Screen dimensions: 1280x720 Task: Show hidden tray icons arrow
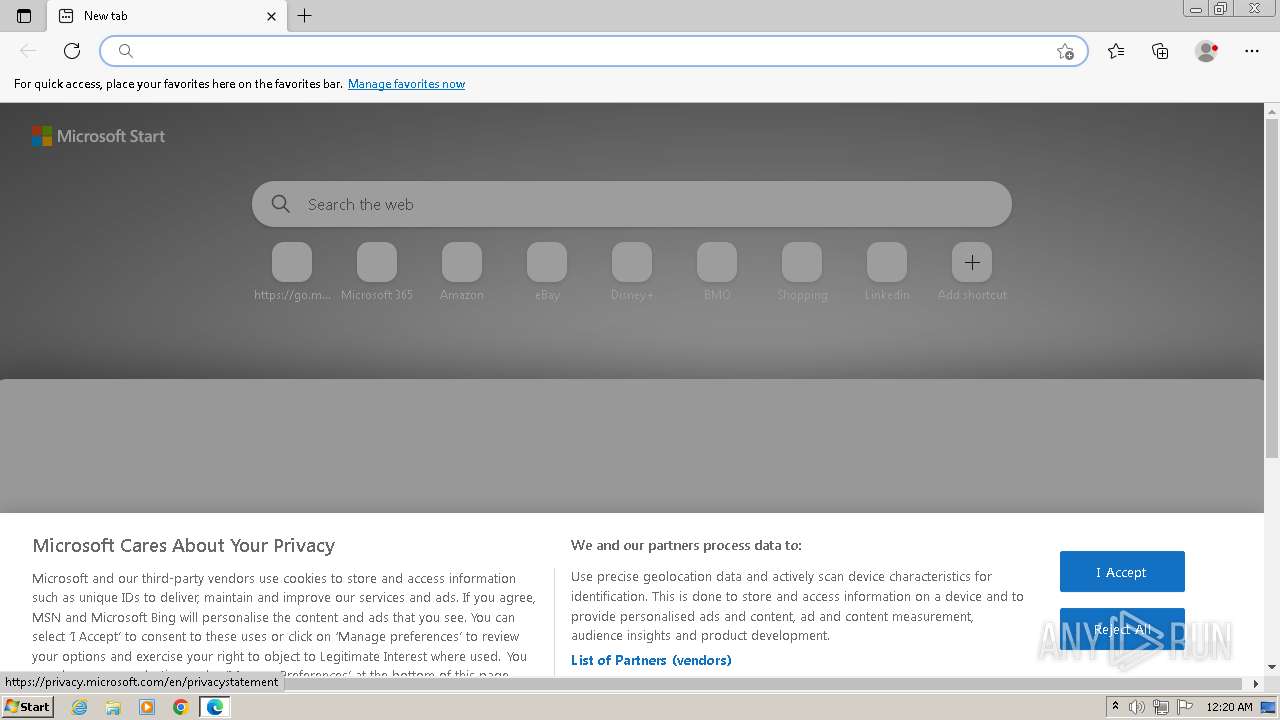1116,707
